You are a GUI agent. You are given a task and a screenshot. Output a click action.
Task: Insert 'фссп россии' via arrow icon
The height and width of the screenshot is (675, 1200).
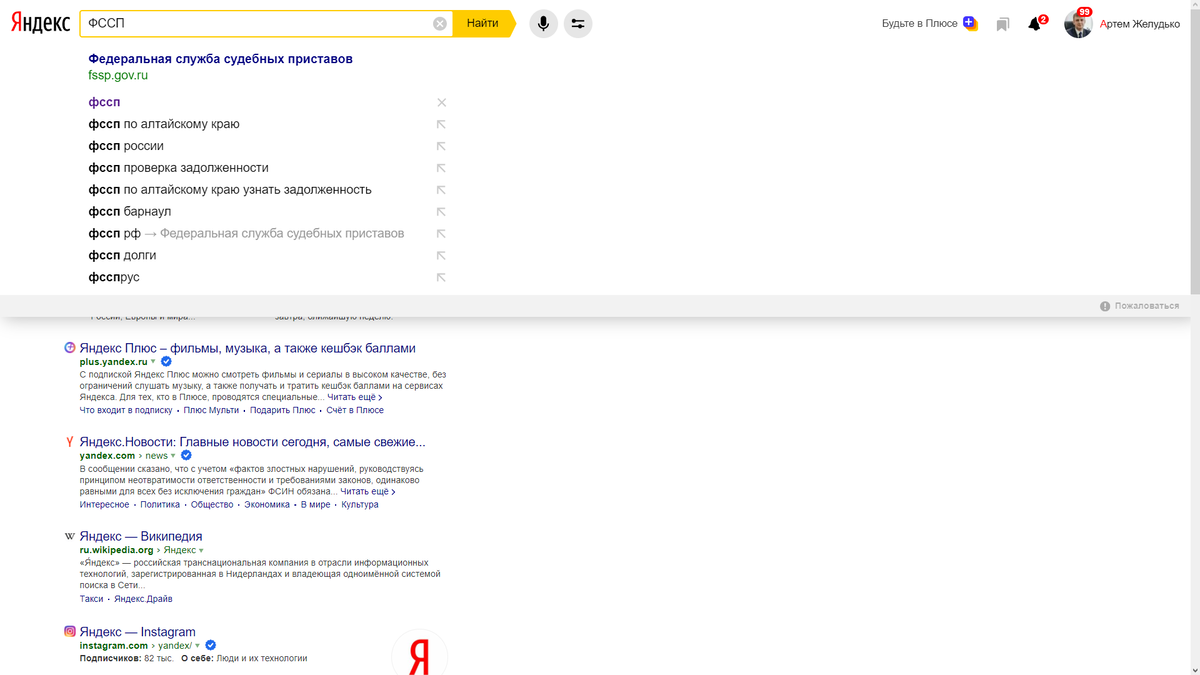click(441, 146)
